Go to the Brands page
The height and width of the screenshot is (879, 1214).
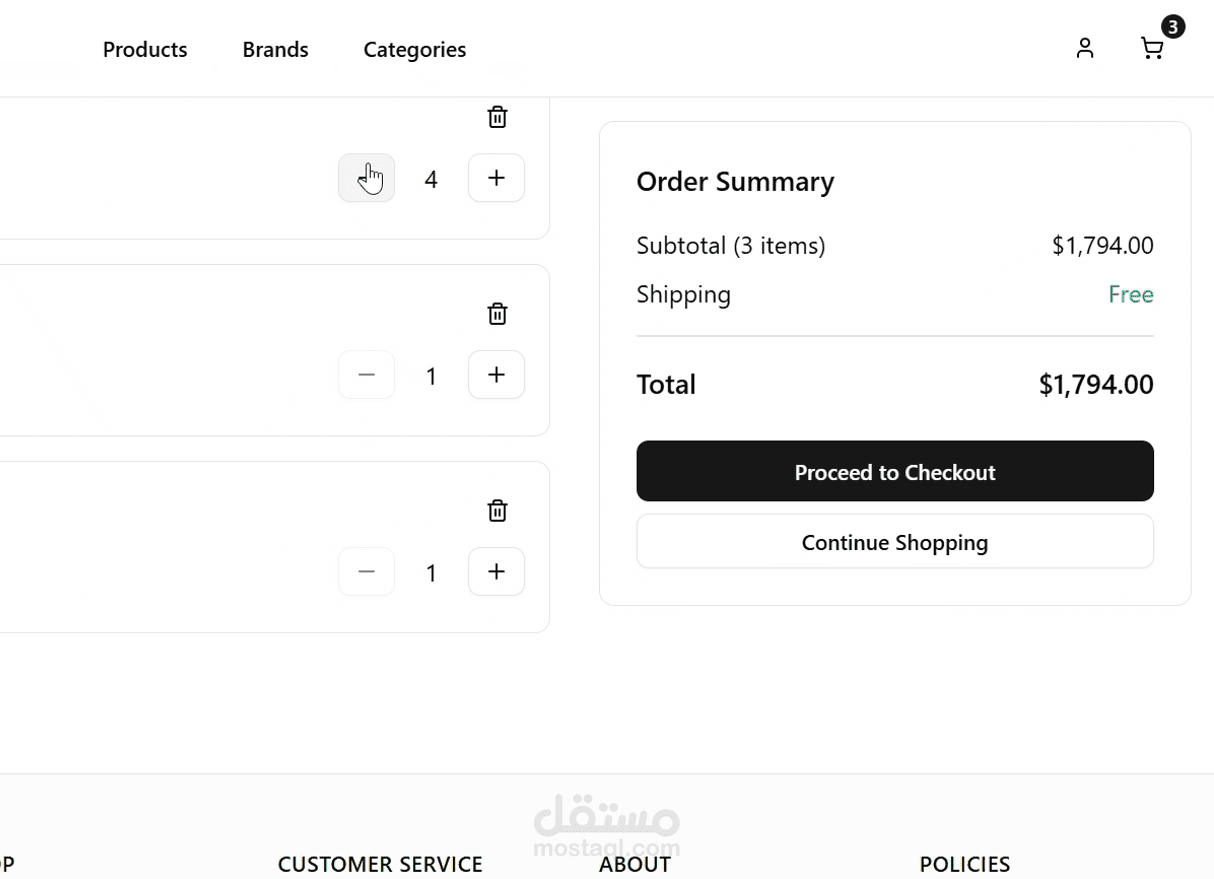click(x=275, y=49)
